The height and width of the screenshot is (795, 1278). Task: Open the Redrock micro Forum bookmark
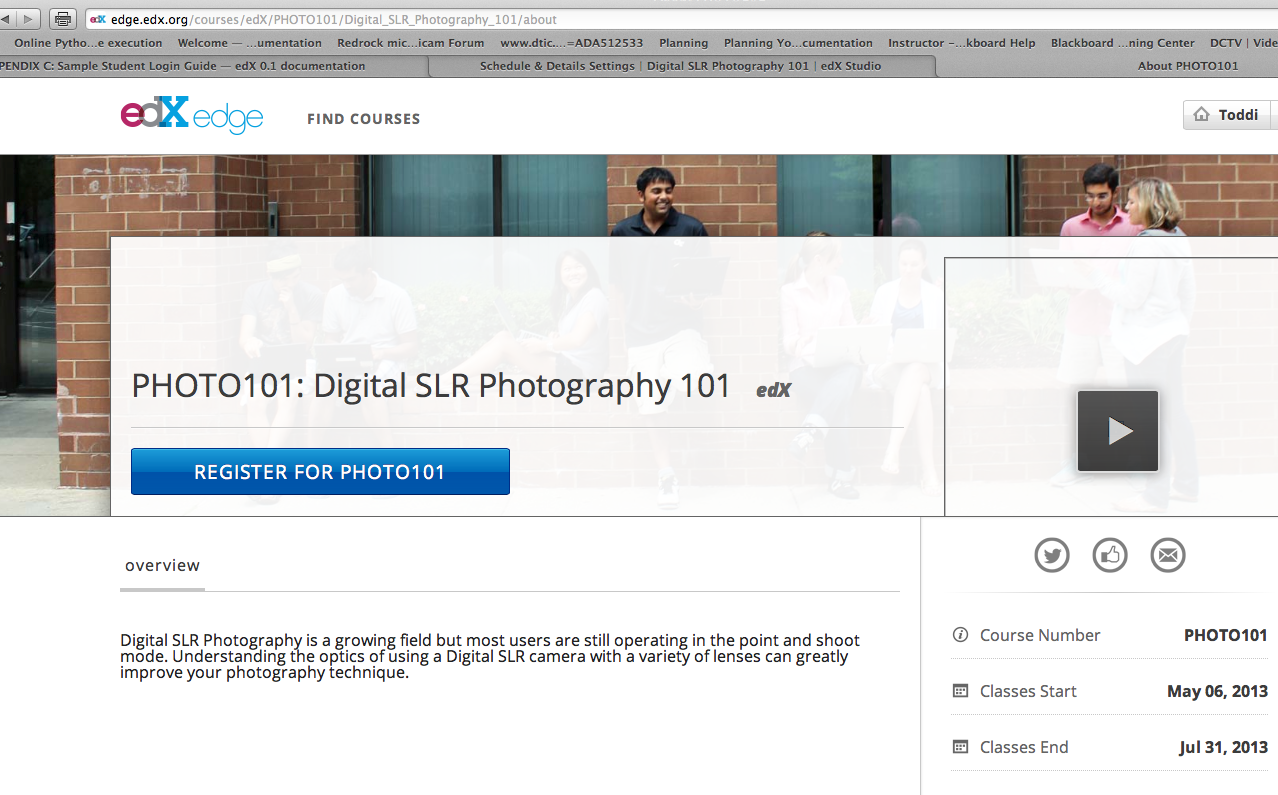pyautogui.click(x=410, y=43)
